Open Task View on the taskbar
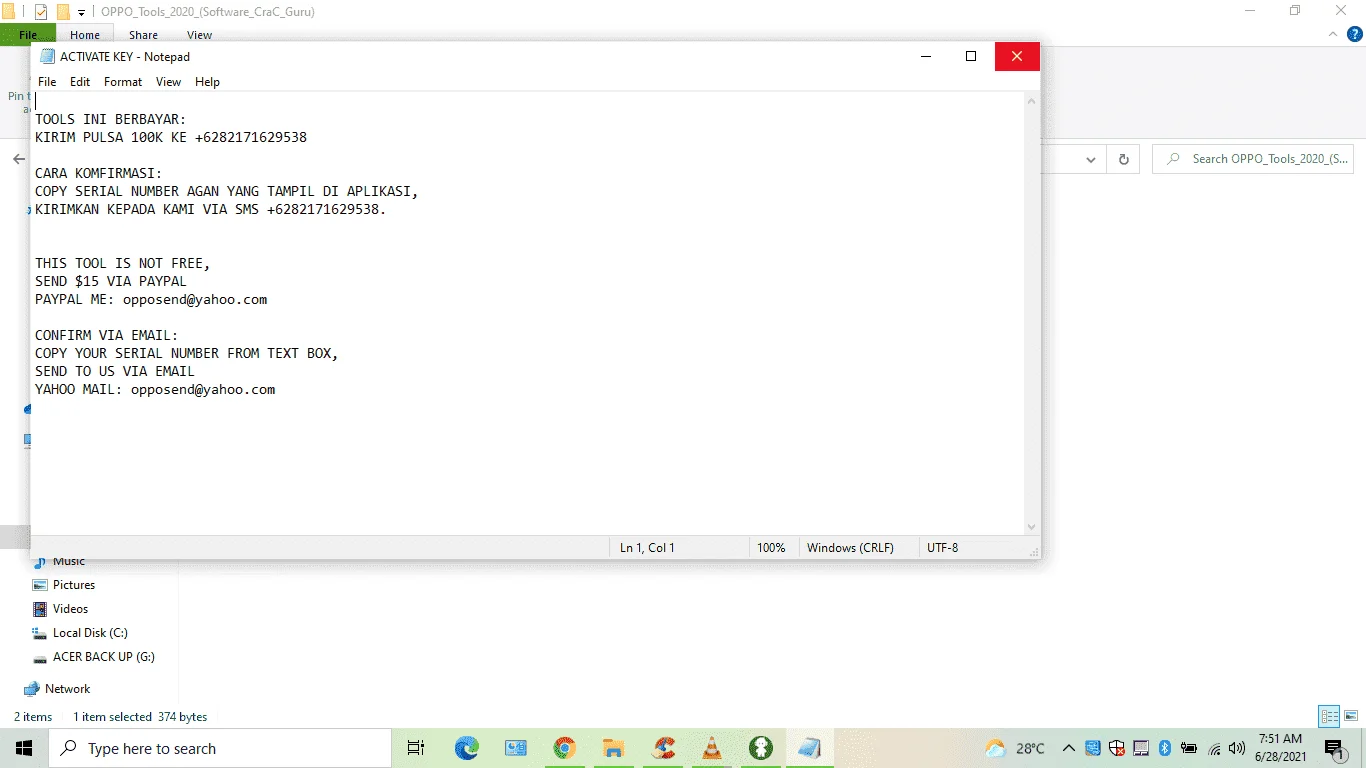 416,748
